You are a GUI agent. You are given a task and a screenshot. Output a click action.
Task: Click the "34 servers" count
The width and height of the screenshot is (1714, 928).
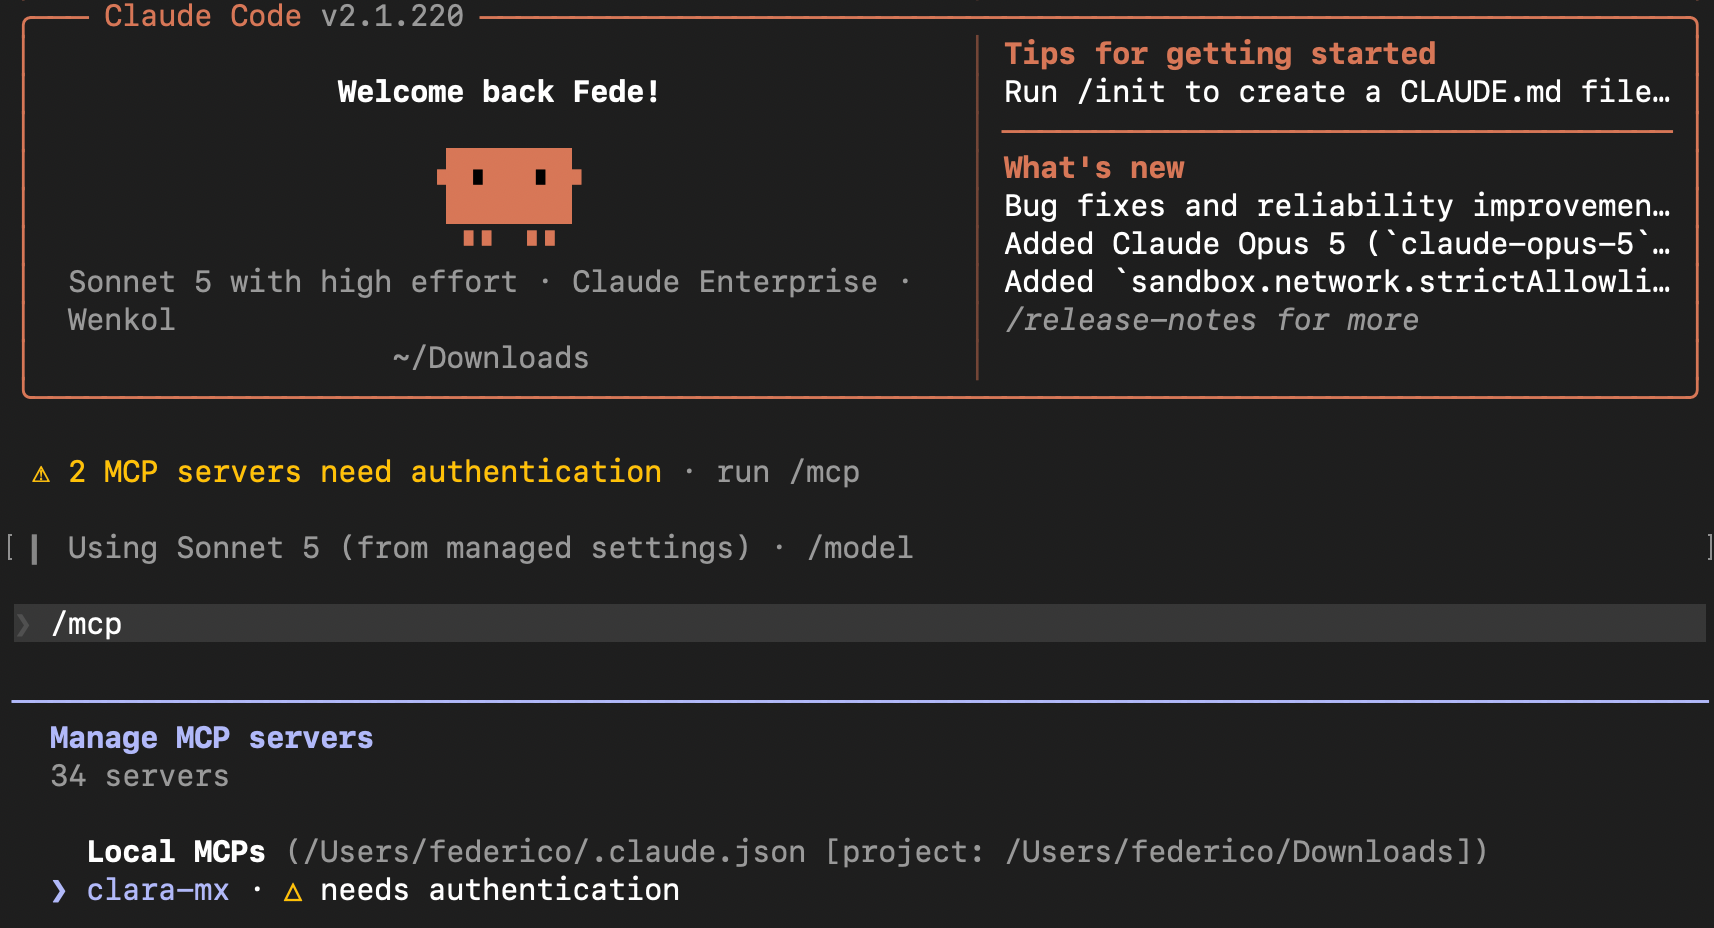140,776
